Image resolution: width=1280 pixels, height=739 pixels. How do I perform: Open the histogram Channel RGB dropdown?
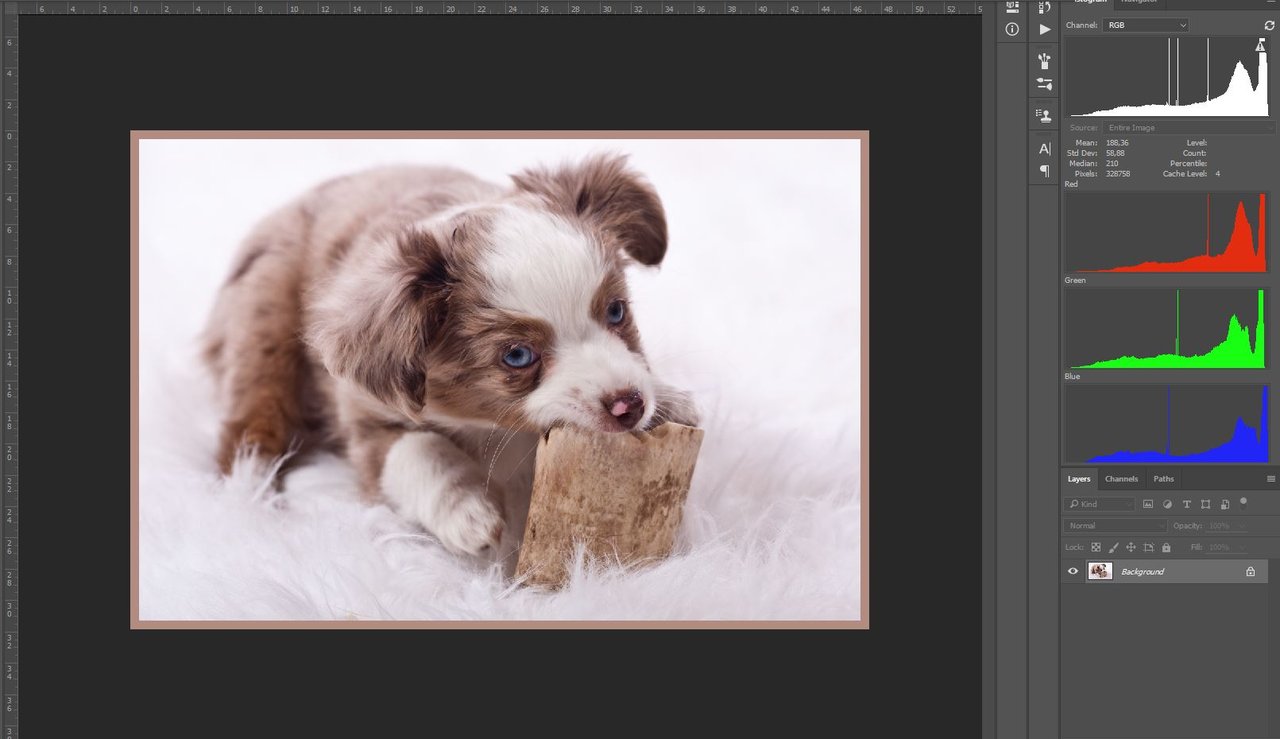[x=1145, y=25]
